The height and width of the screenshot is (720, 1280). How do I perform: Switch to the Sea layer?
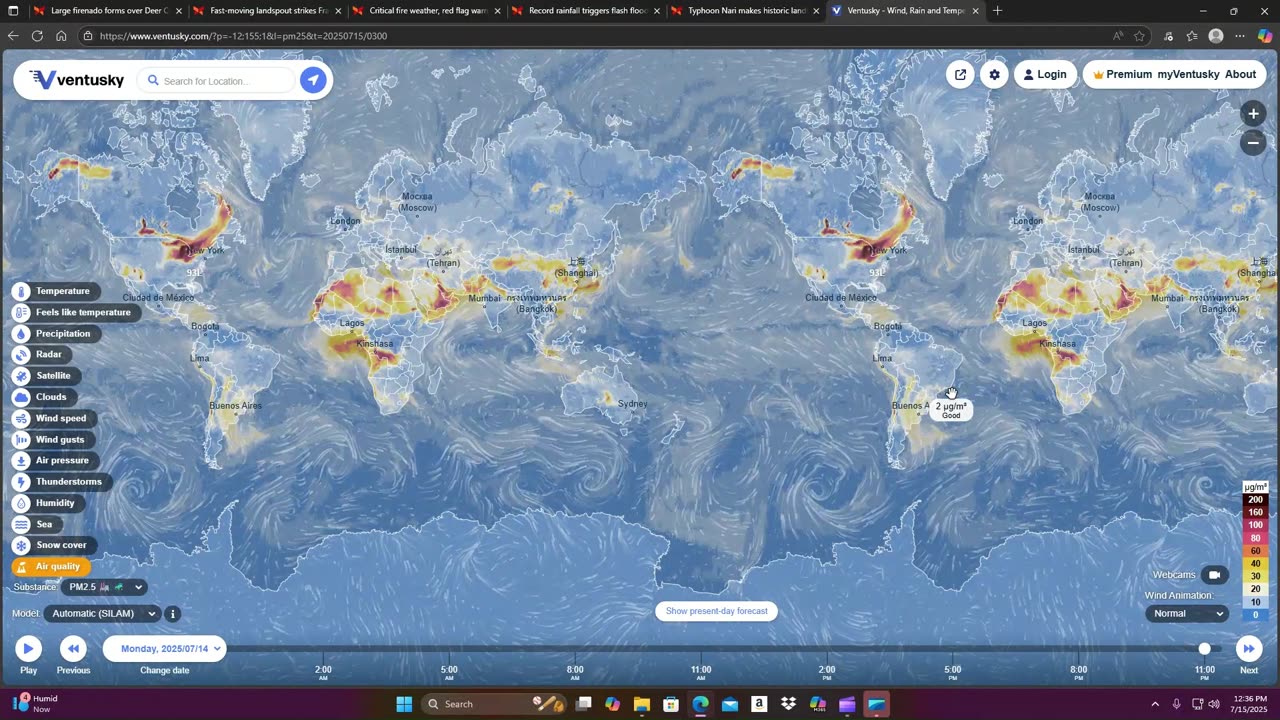coord(35,524)
